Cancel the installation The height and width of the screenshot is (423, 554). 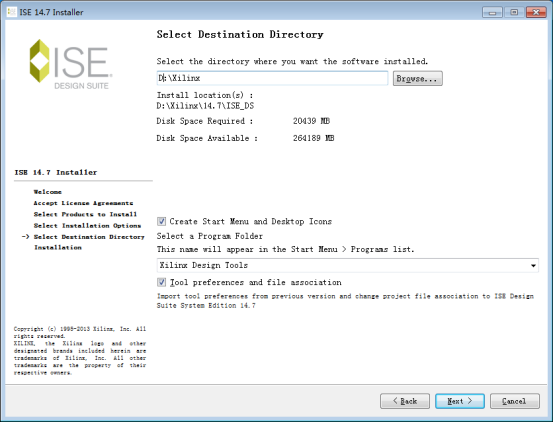515,401
